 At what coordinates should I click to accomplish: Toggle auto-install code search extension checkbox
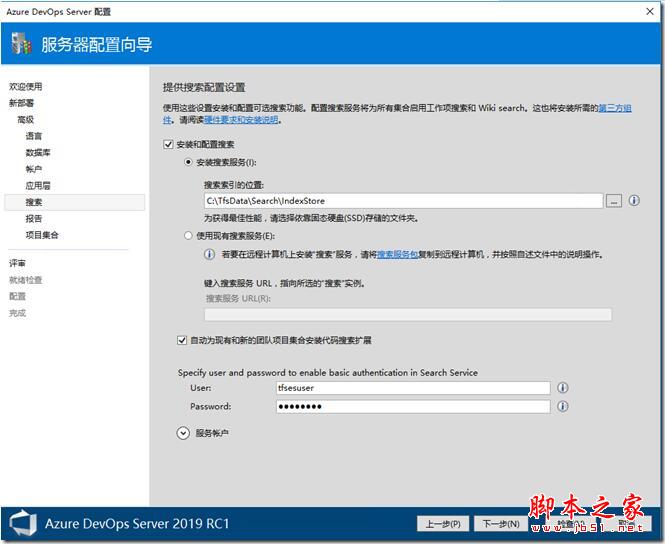(x=182, y=340)
